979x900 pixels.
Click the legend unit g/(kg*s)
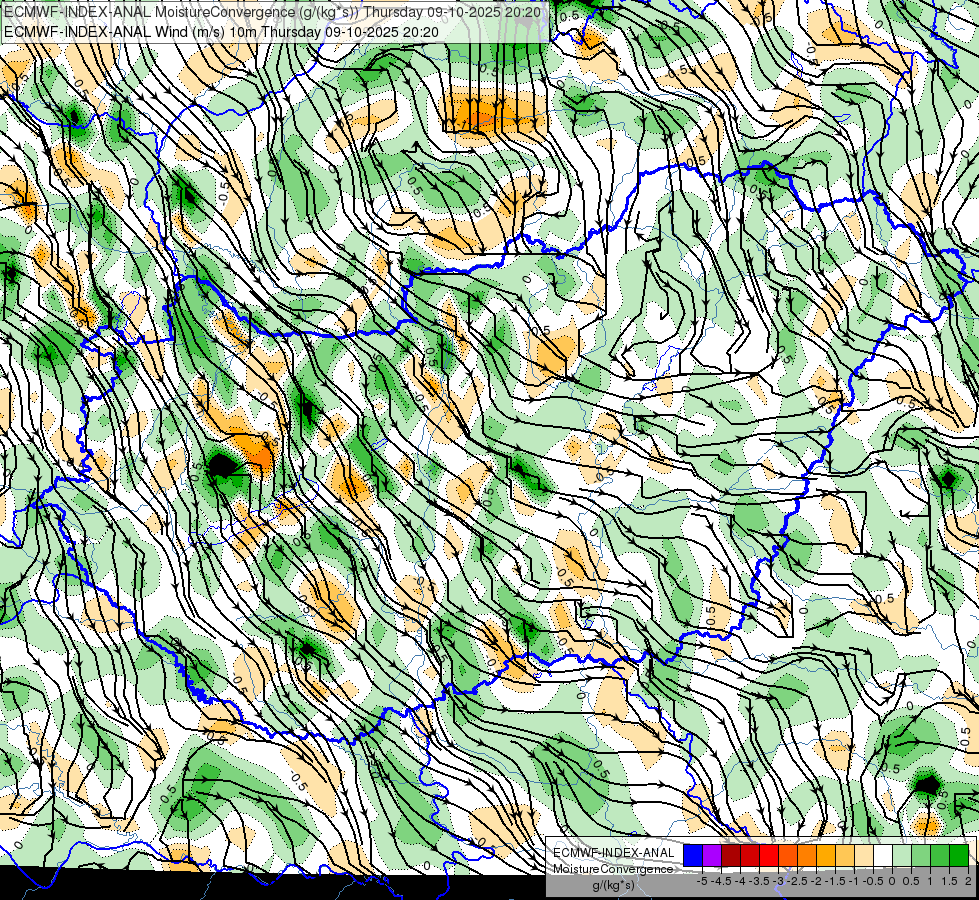(614, 886)
